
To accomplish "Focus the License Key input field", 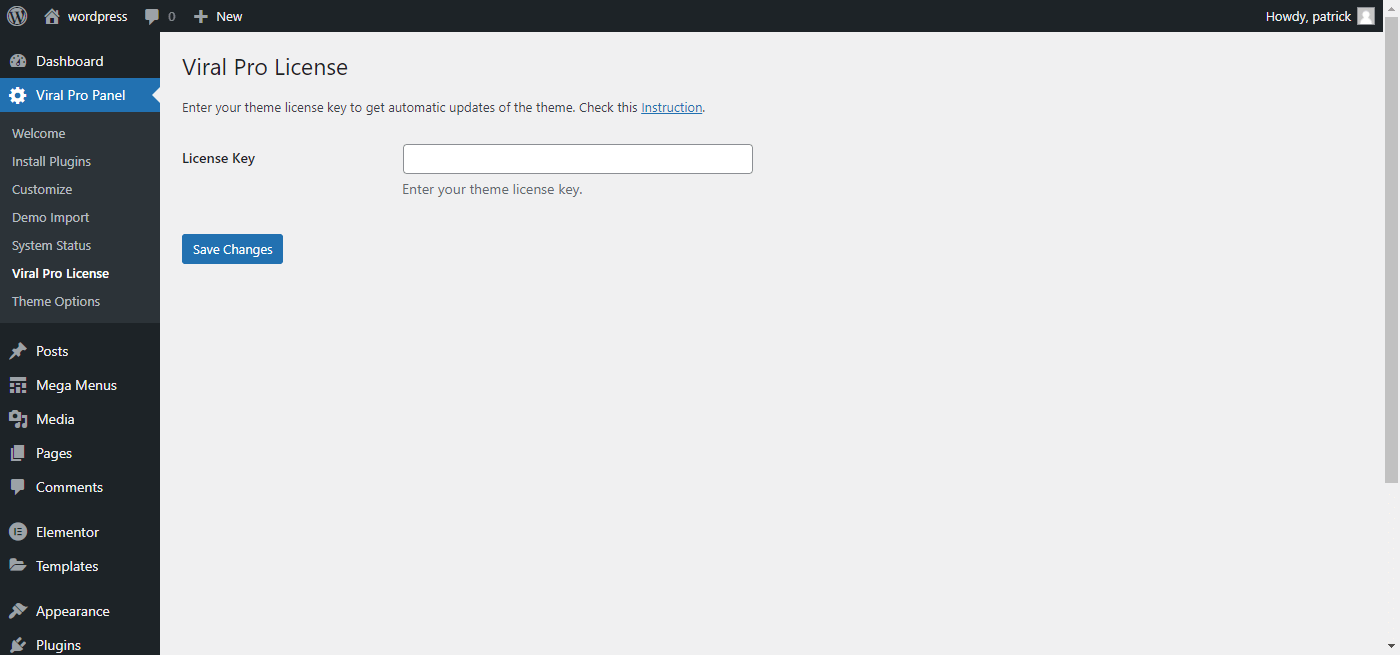I will [577, 159].
